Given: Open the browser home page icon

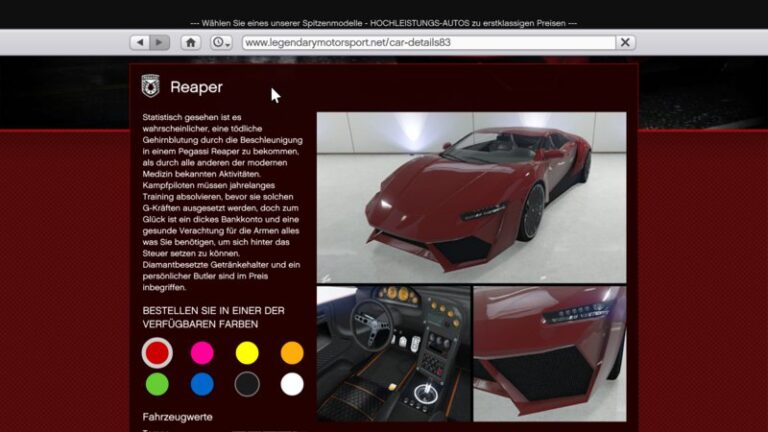Looking at the screenshot, I should click(190, 43).
